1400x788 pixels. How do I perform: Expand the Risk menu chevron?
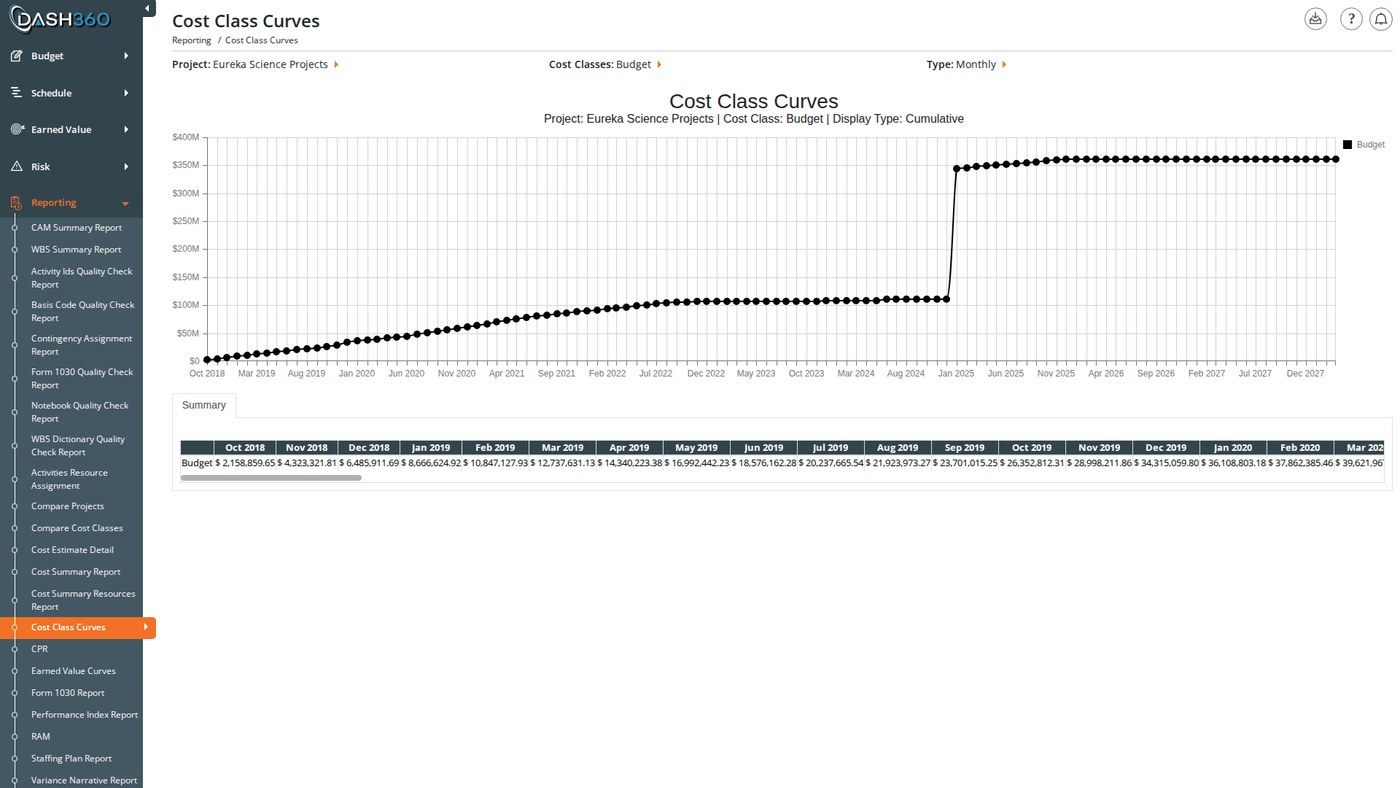click(126, 167)
